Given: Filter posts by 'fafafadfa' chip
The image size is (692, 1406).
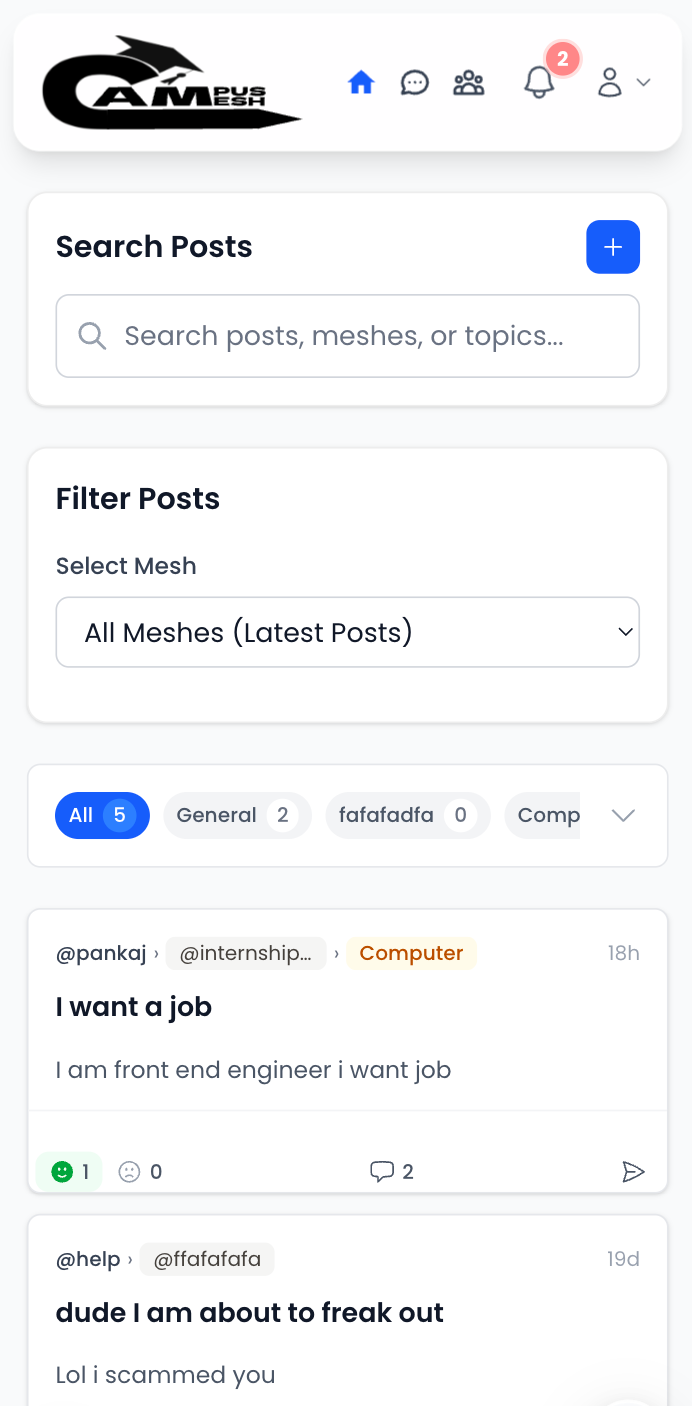Looking at the screenshot, I should [x=407, y=815].
